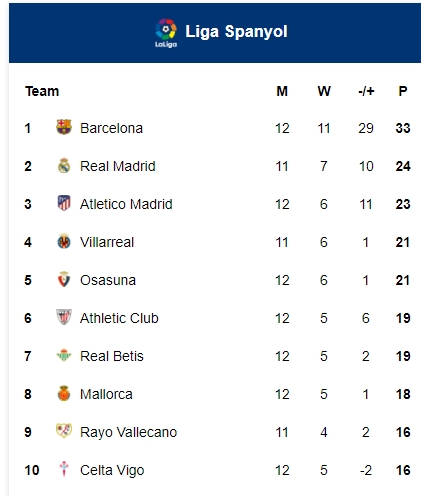The image size is (421, 496).
Task: Click the LaLiga logo in header
Action: 166,33
